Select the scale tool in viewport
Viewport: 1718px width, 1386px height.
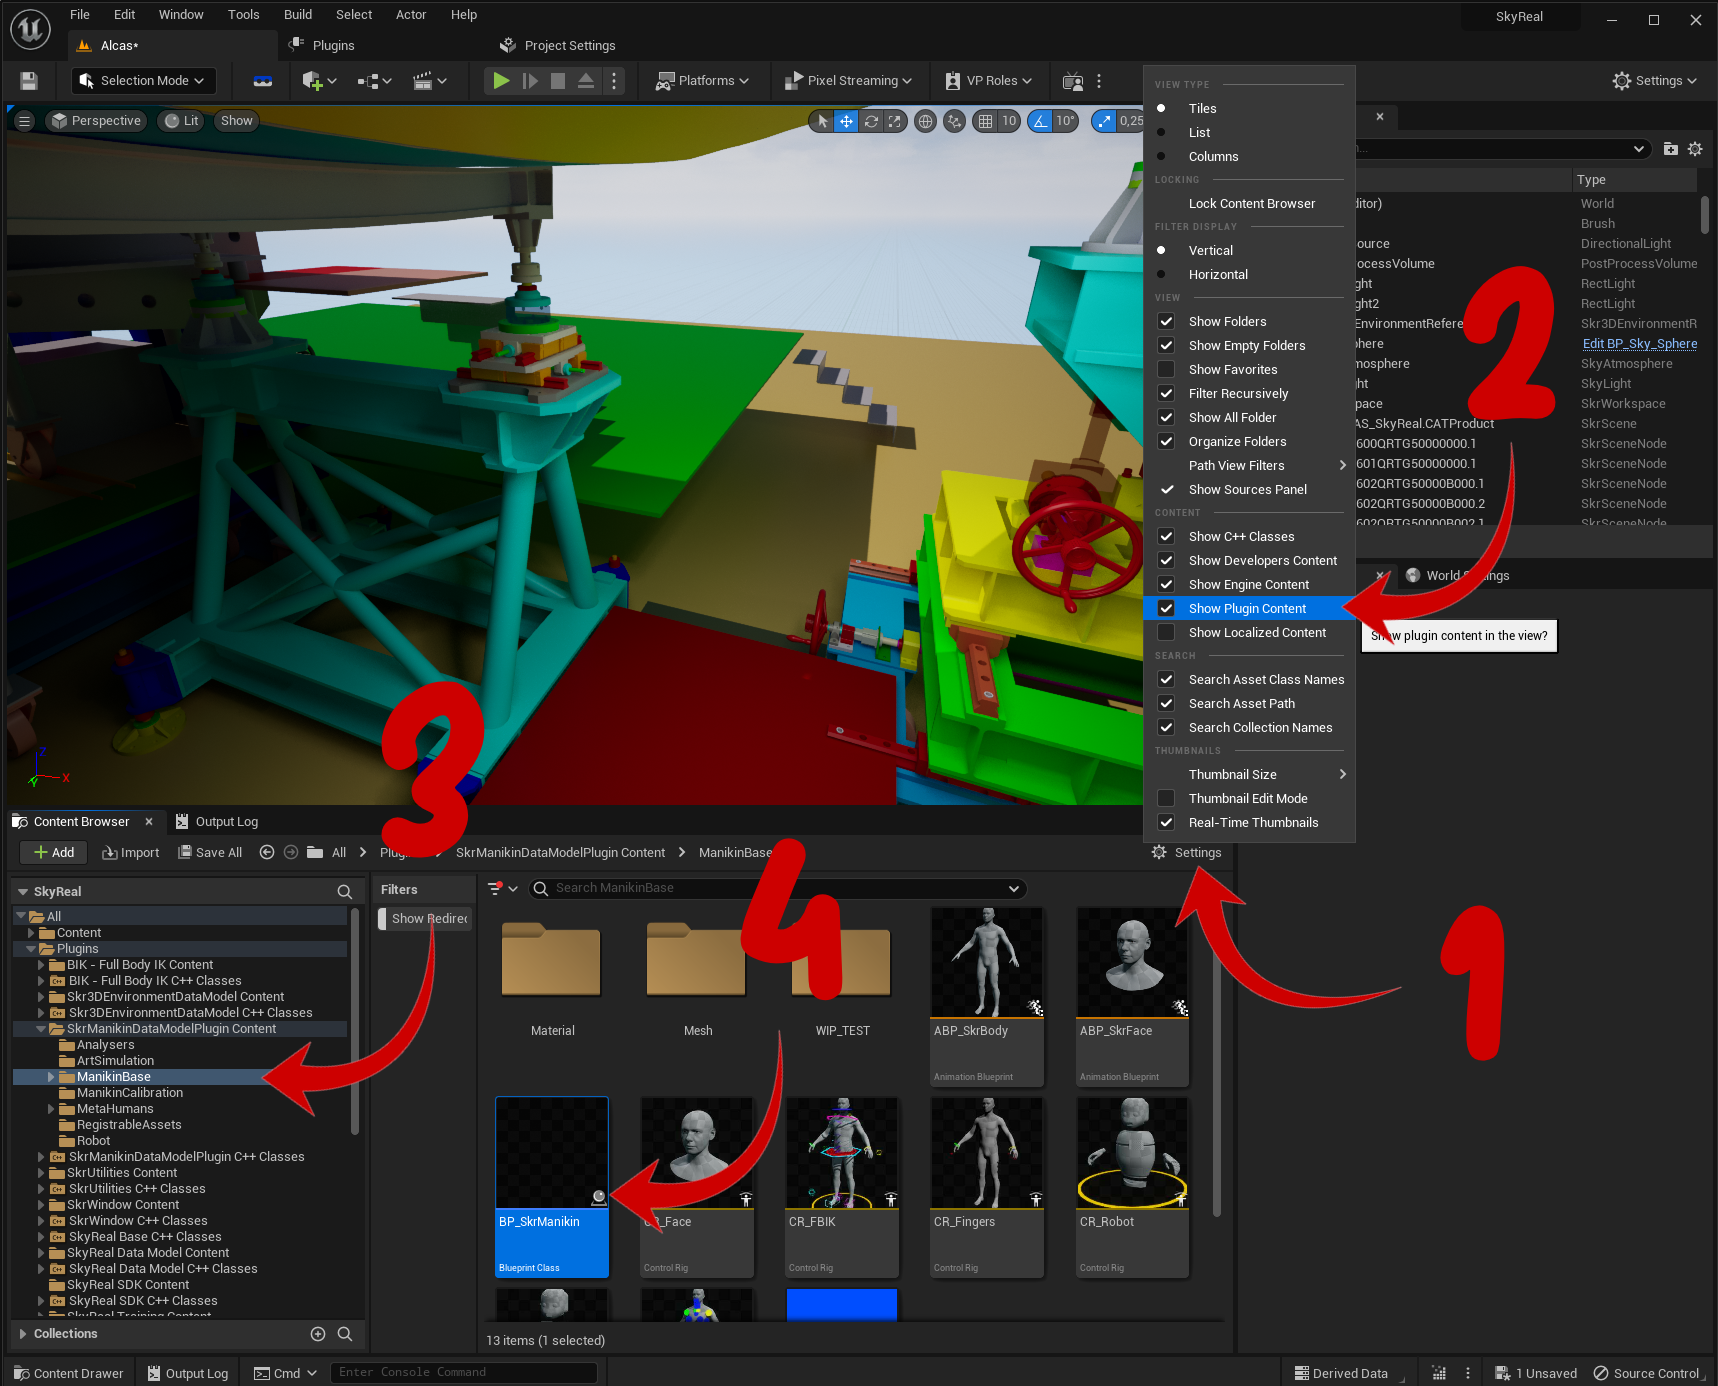895,121
